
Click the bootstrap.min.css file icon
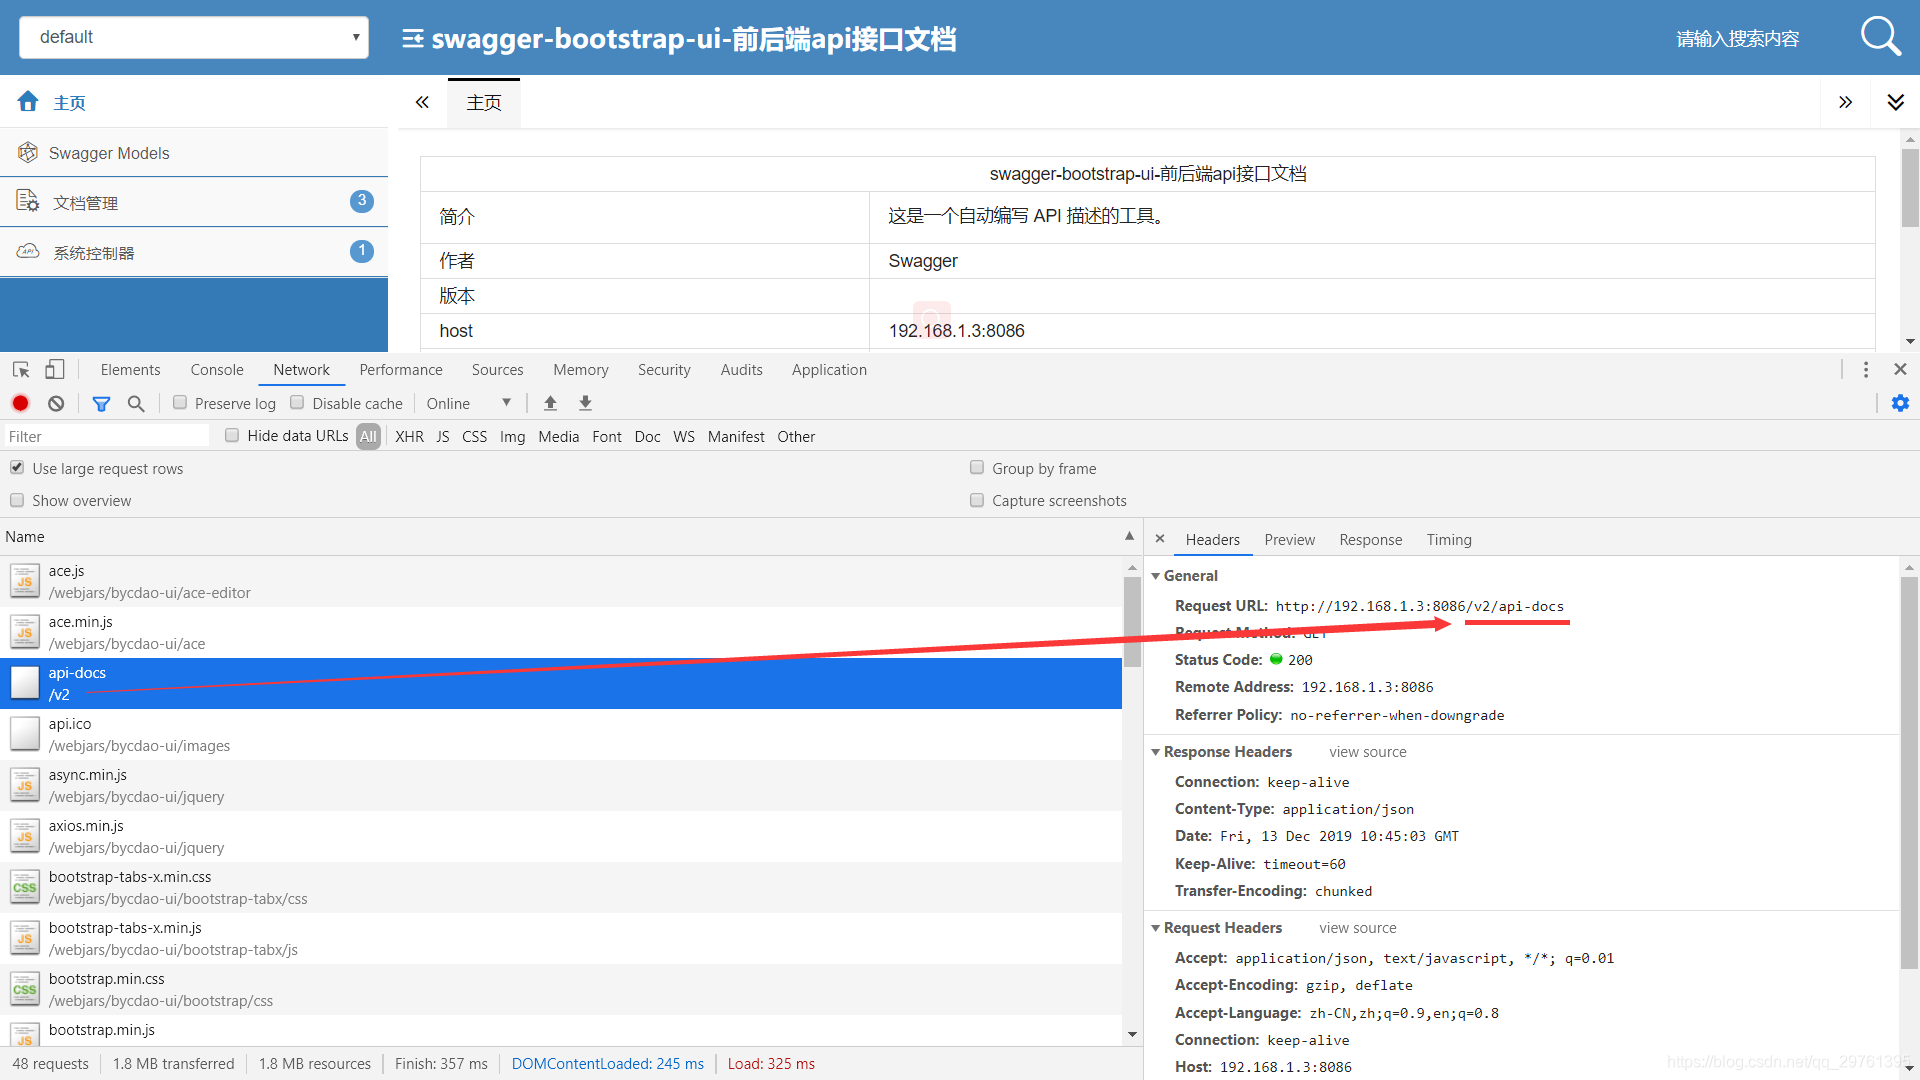click(x=25, y=989)
